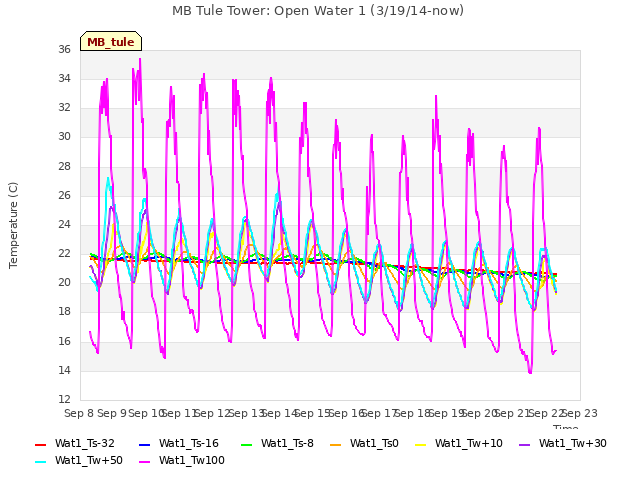Select the Wat1_Ts0 legend label
640x480 pixels.
point(374,444)
